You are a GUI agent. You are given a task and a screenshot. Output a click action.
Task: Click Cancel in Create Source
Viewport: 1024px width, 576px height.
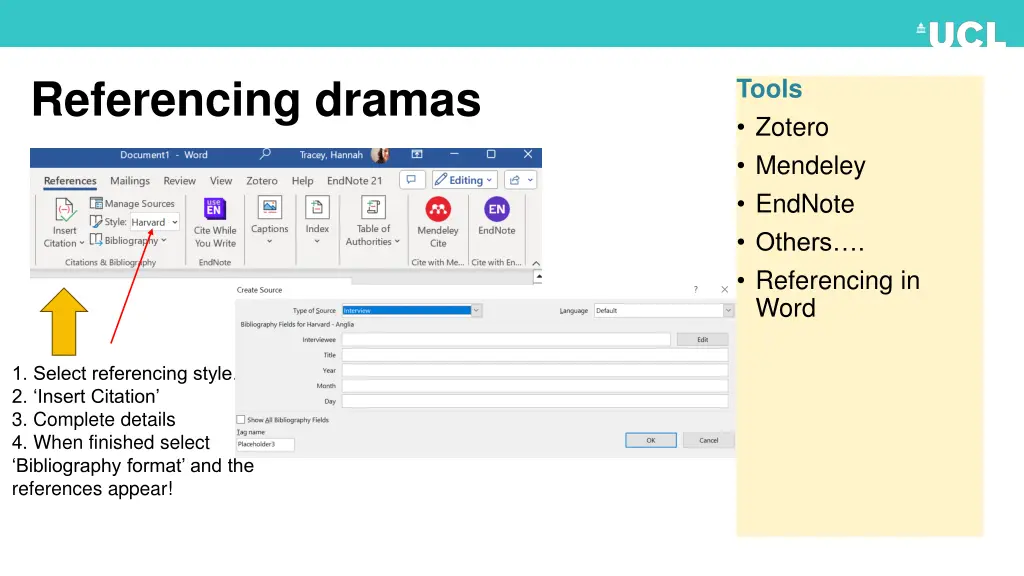[709, 440]
